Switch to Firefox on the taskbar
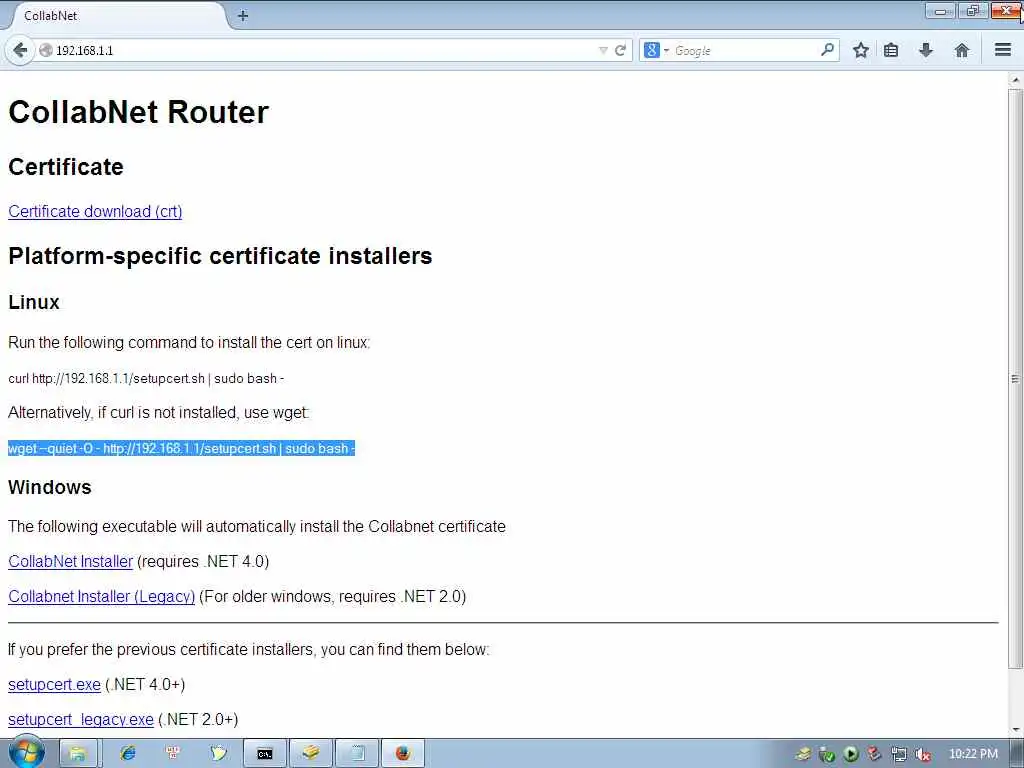1024x768 pixels. point(402,754)
